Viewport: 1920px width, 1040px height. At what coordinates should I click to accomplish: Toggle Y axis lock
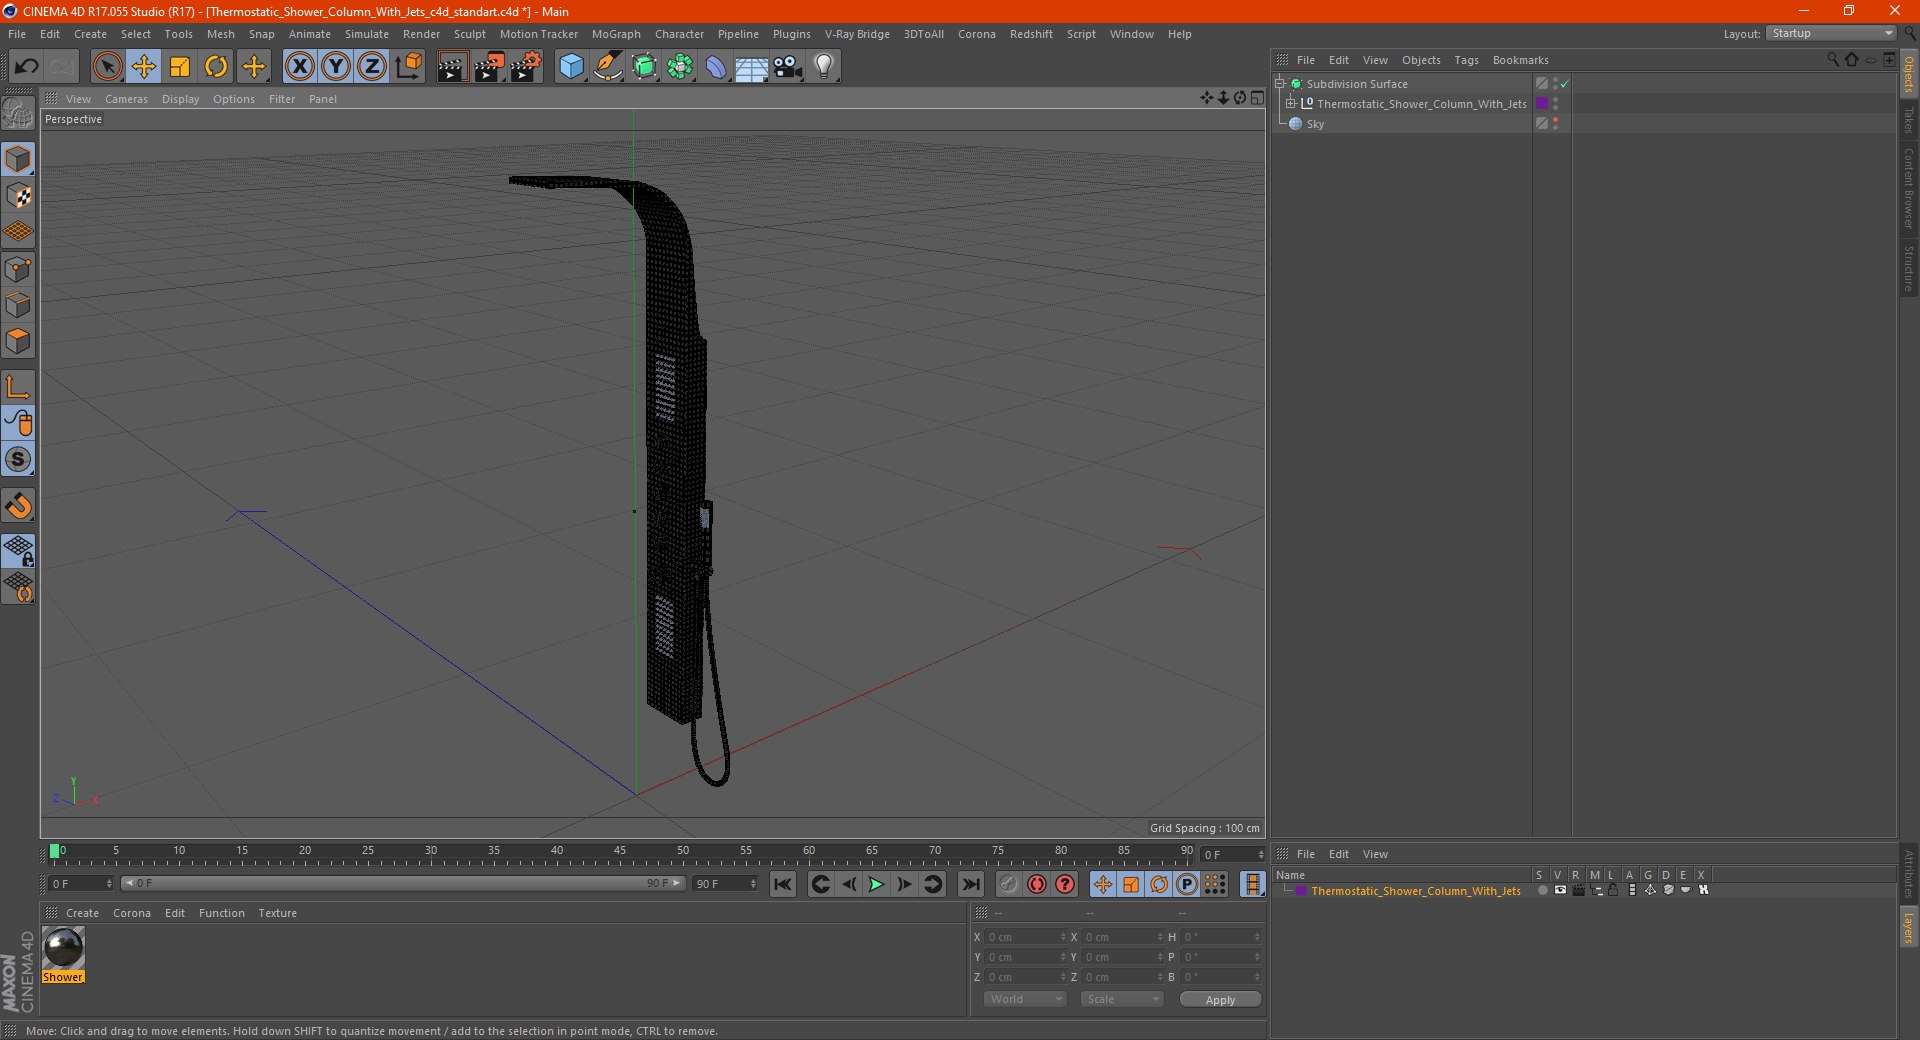(336, 67)
